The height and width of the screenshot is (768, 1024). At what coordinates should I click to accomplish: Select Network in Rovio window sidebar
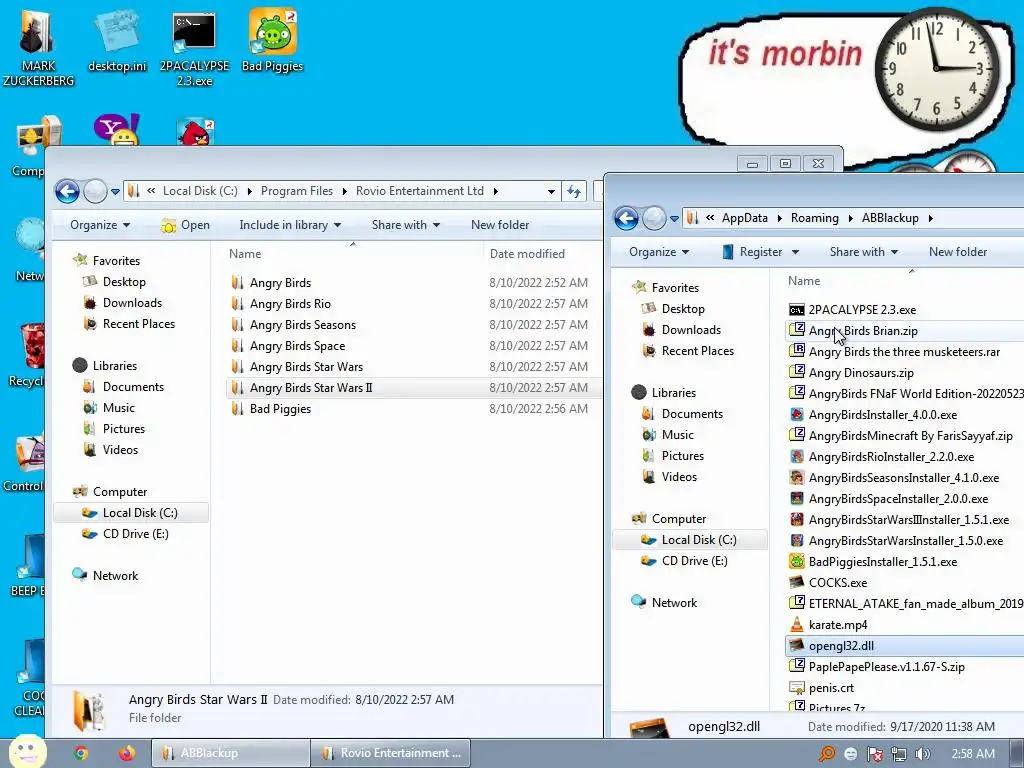[x=115, y=575]
